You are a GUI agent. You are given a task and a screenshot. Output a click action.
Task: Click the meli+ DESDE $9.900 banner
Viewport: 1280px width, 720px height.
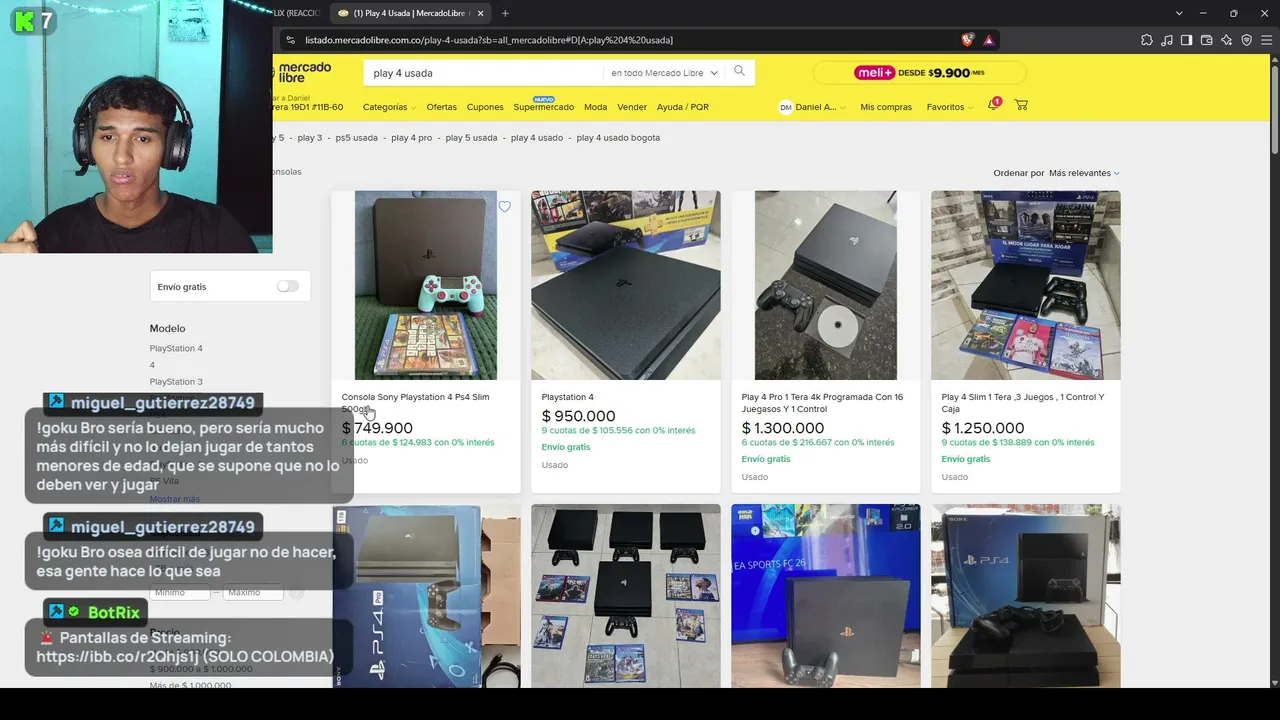(x=919, y=72)
